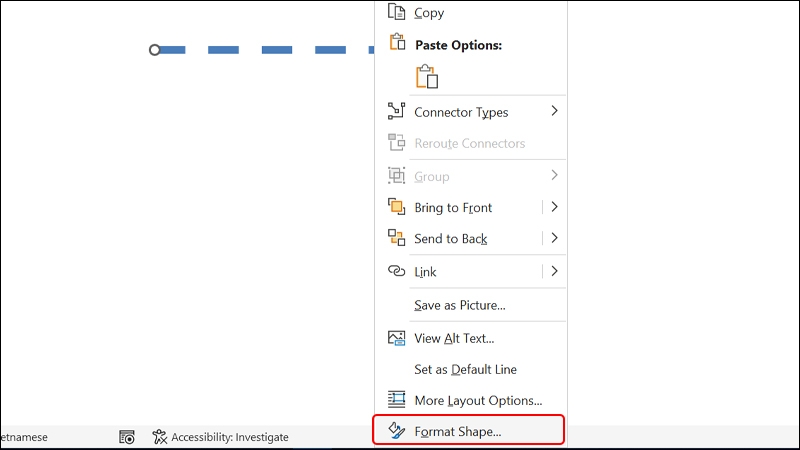Click the Bring to Front icon
This screenshot has height=450, width=800.
click(396, 207)
